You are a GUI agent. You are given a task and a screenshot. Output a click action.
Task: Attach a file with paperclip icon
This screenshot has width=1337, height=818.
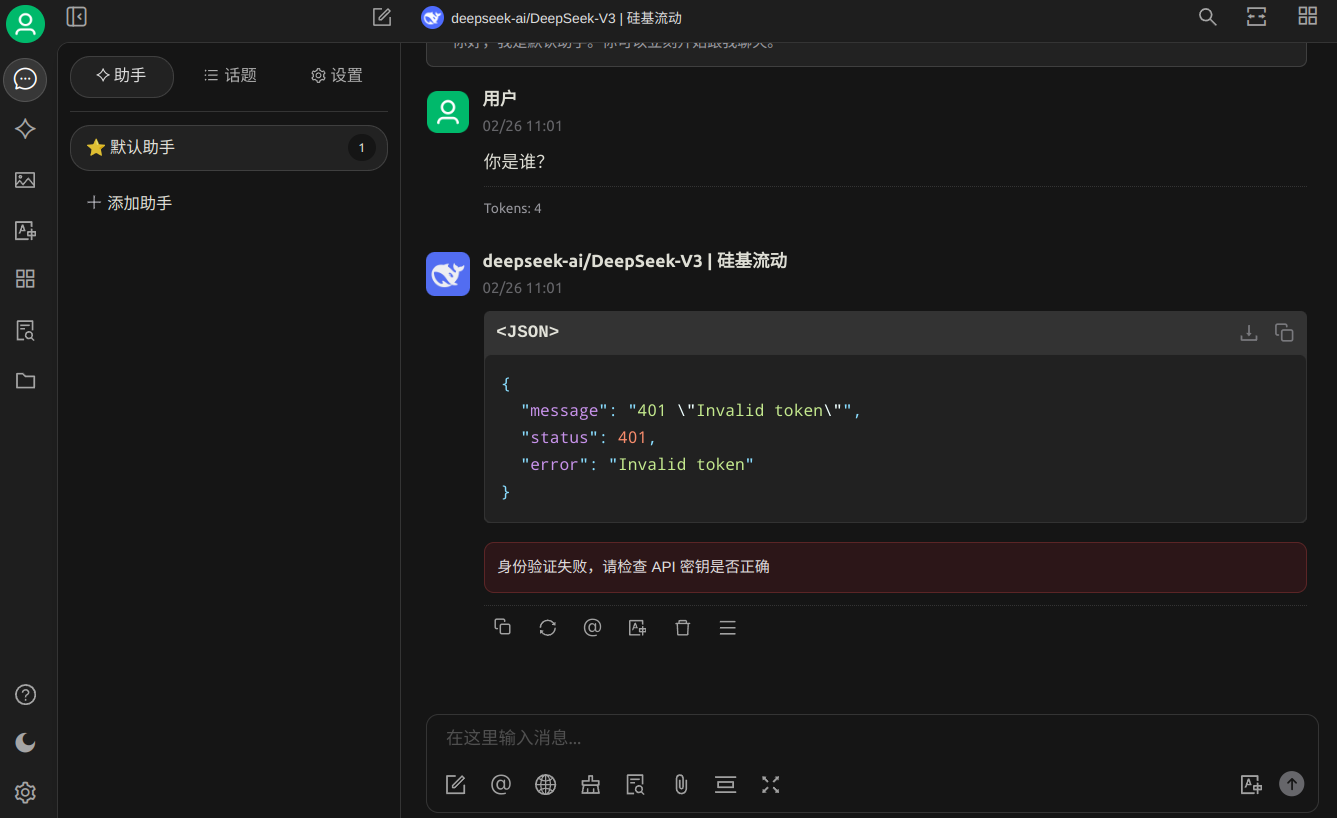[681, 785]
